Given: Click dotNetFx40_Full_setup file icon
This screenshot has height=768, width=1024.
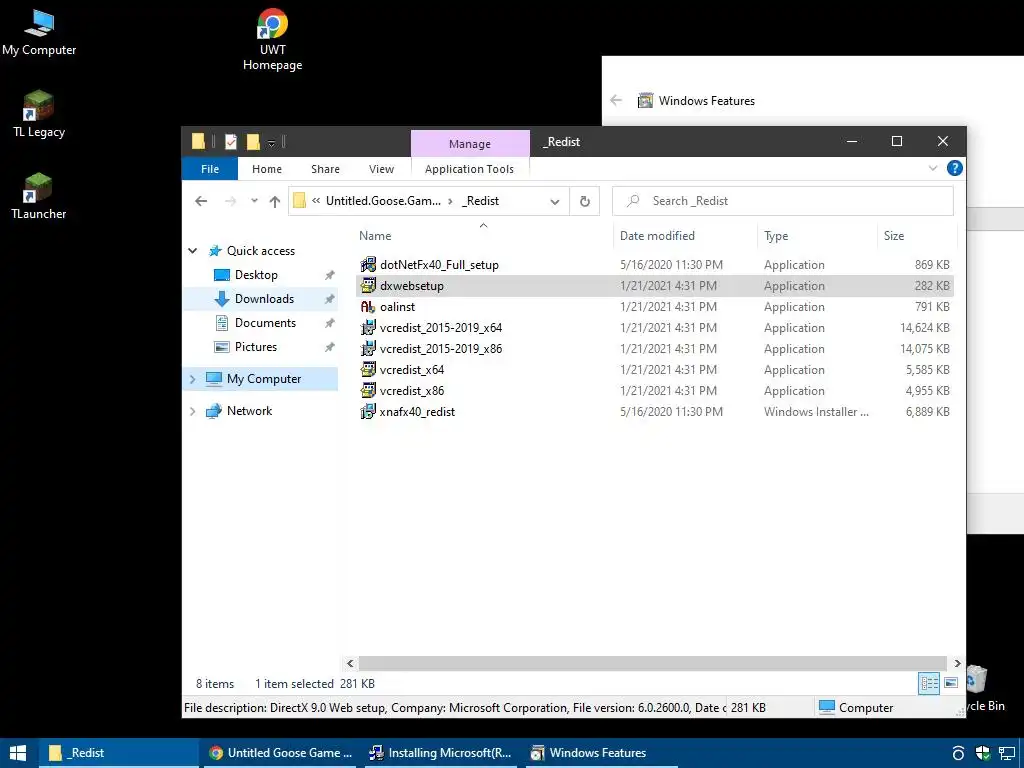Looking at the screenshot, I should pos(368,264).
